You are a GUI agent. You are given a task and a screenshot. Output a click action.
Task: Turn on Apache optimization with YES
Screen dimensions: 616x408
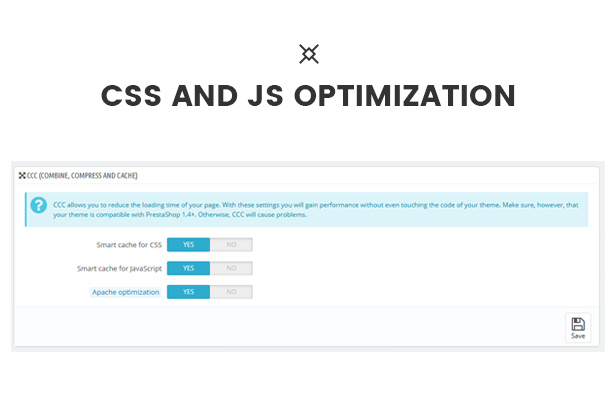click(x=188, y=292)
